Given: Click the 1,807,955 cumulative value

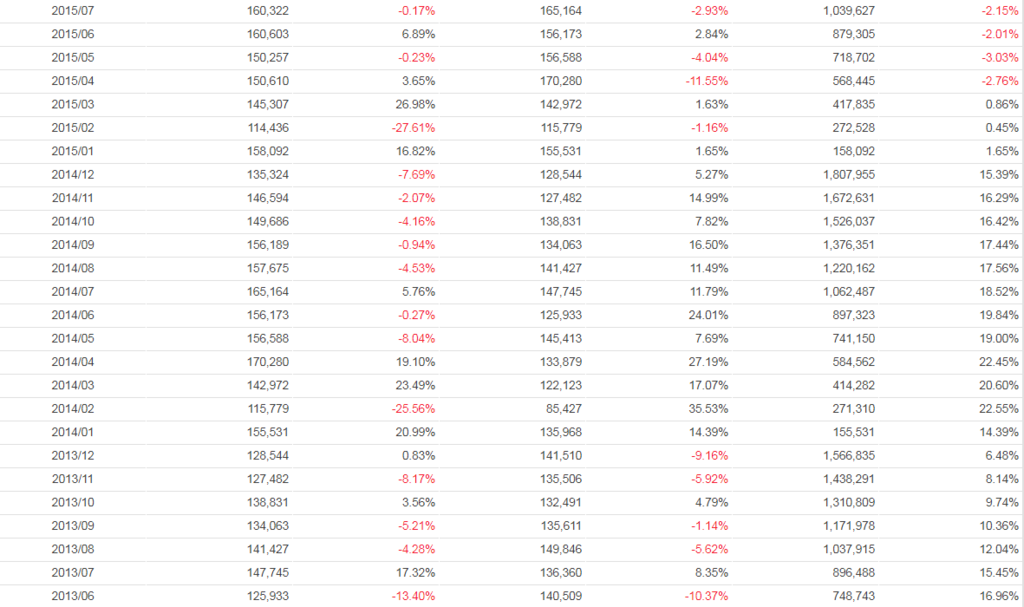Looking at the screenshot, I should [847, 175].
